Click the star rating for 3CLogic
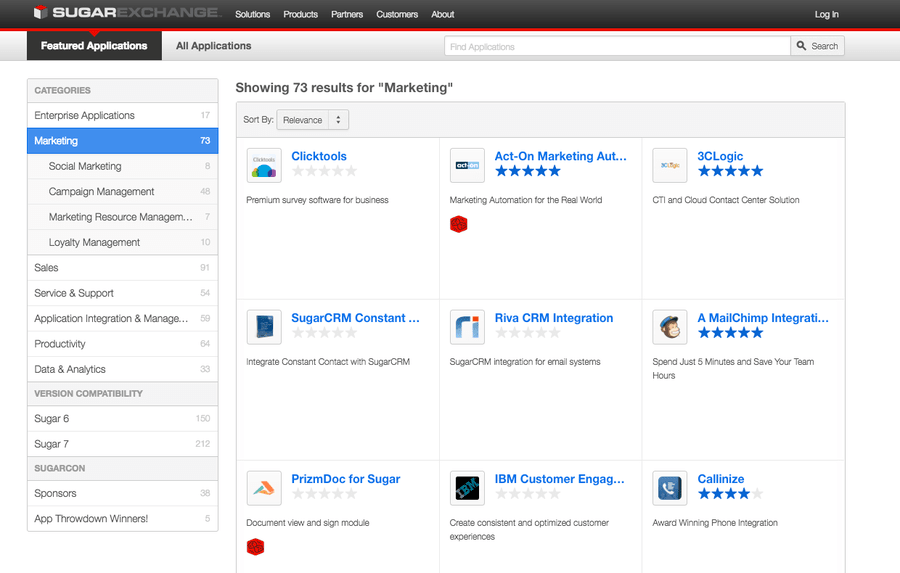900x573 pixels. coord(731,171)
